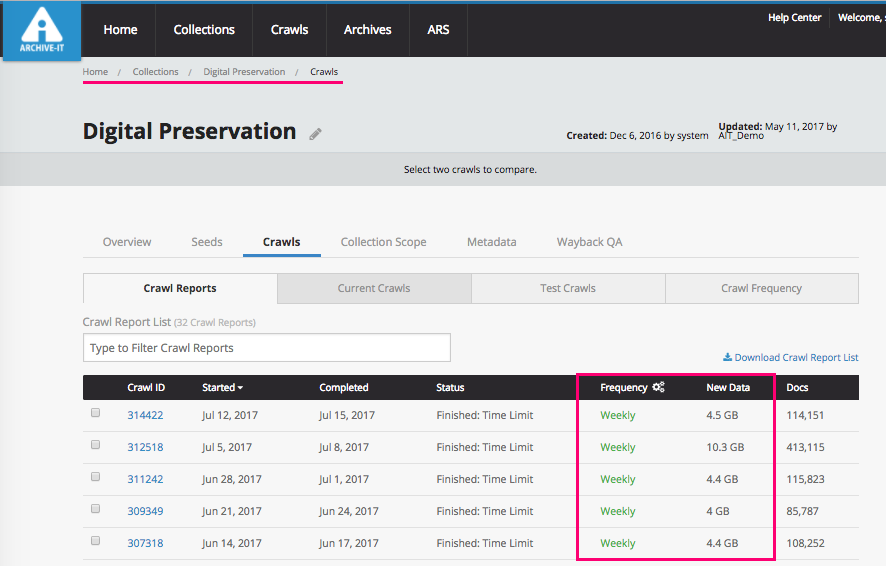
Task: Select the checkbox for crawl 312518
Action: (x=96, y=445)
